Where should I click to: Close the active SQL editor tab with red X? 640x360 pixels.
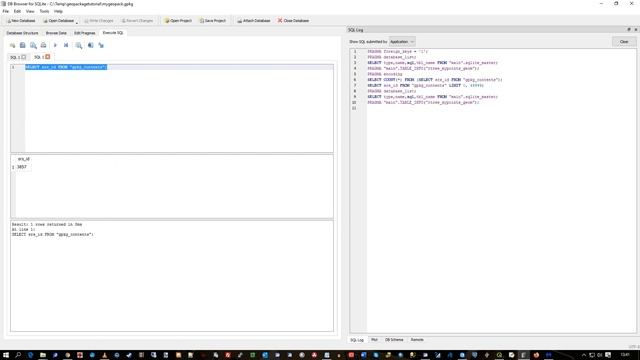point(47,57)
